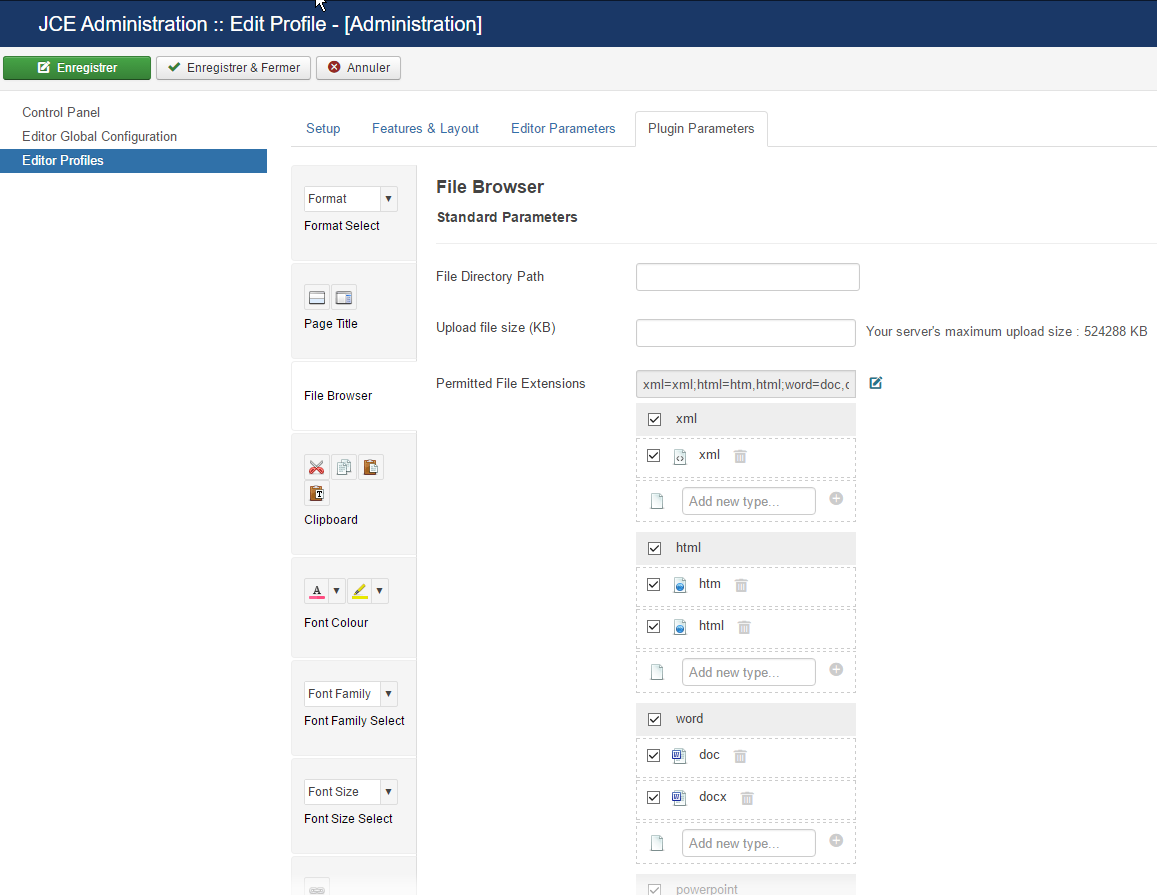Click the first Page Title icon
This screenshot has width=1157, height=895.
click(317, 297)
